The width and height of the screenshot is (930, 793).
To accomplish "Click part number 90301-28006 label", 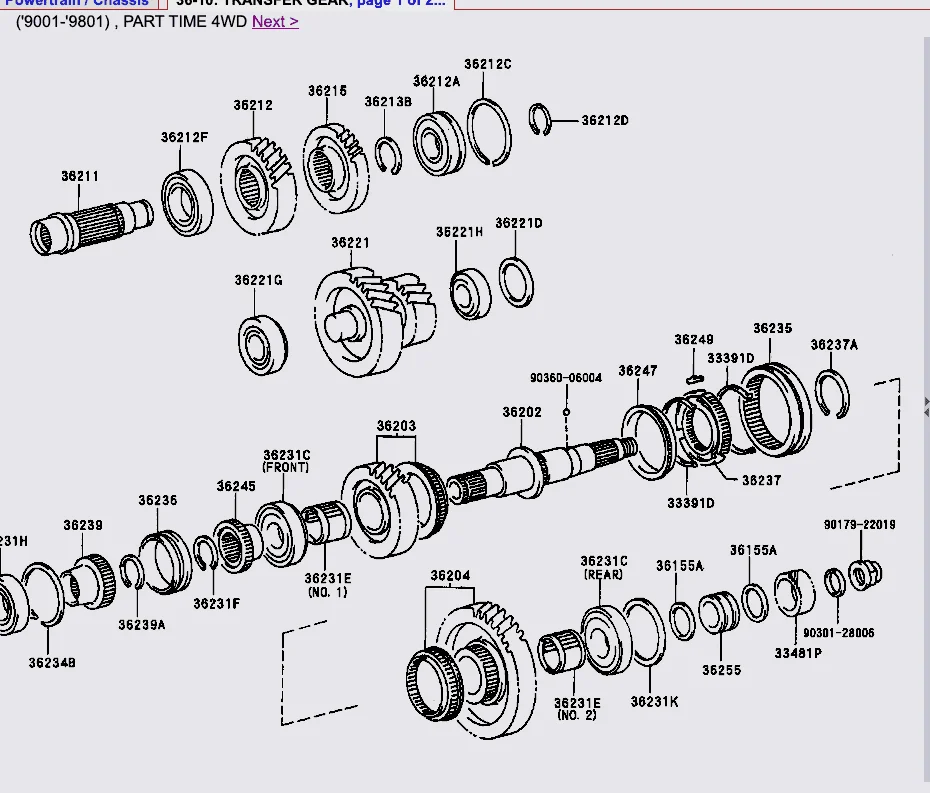I will pyautogui.click(x=839, y=633).
